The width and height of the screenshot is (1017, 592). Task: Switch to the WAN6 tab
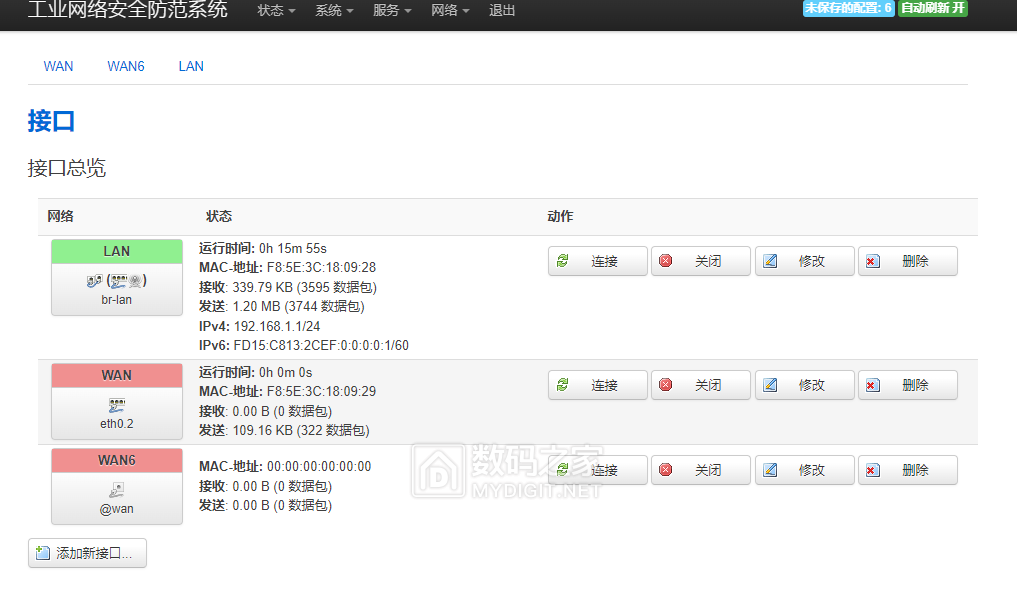click(x=126, y=66)
